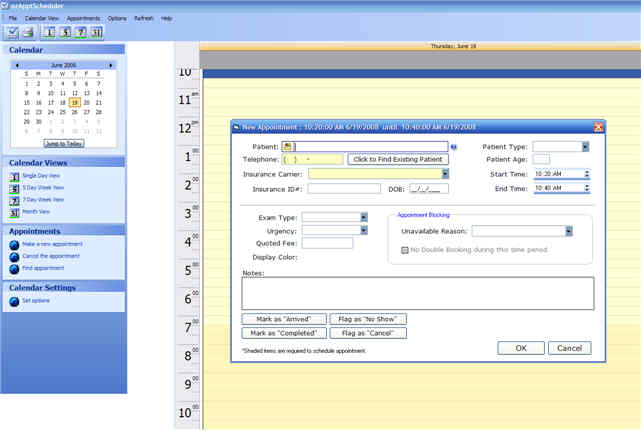Open Month View link
Screen dimensions: 641x430
(x=36, y=211)
